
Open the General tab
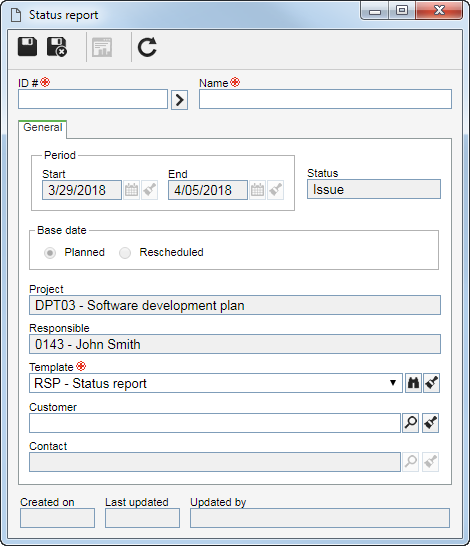[x=42, y=127]
